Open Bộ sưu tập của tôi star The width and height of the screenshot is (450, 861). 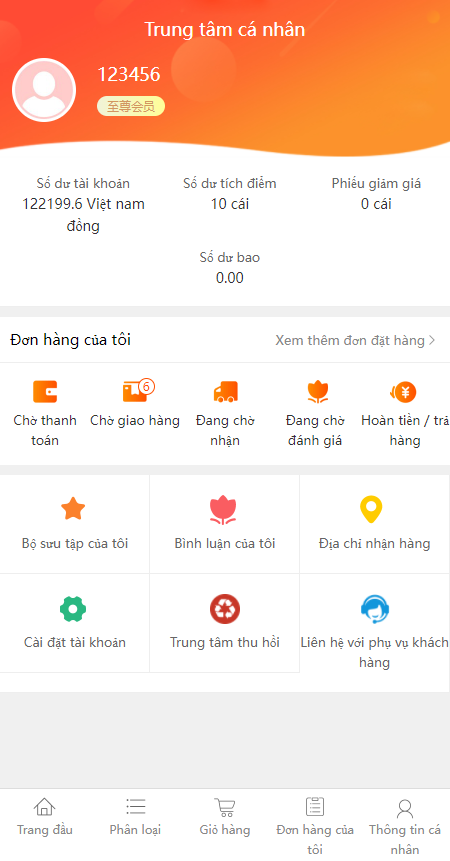(73, 508)
